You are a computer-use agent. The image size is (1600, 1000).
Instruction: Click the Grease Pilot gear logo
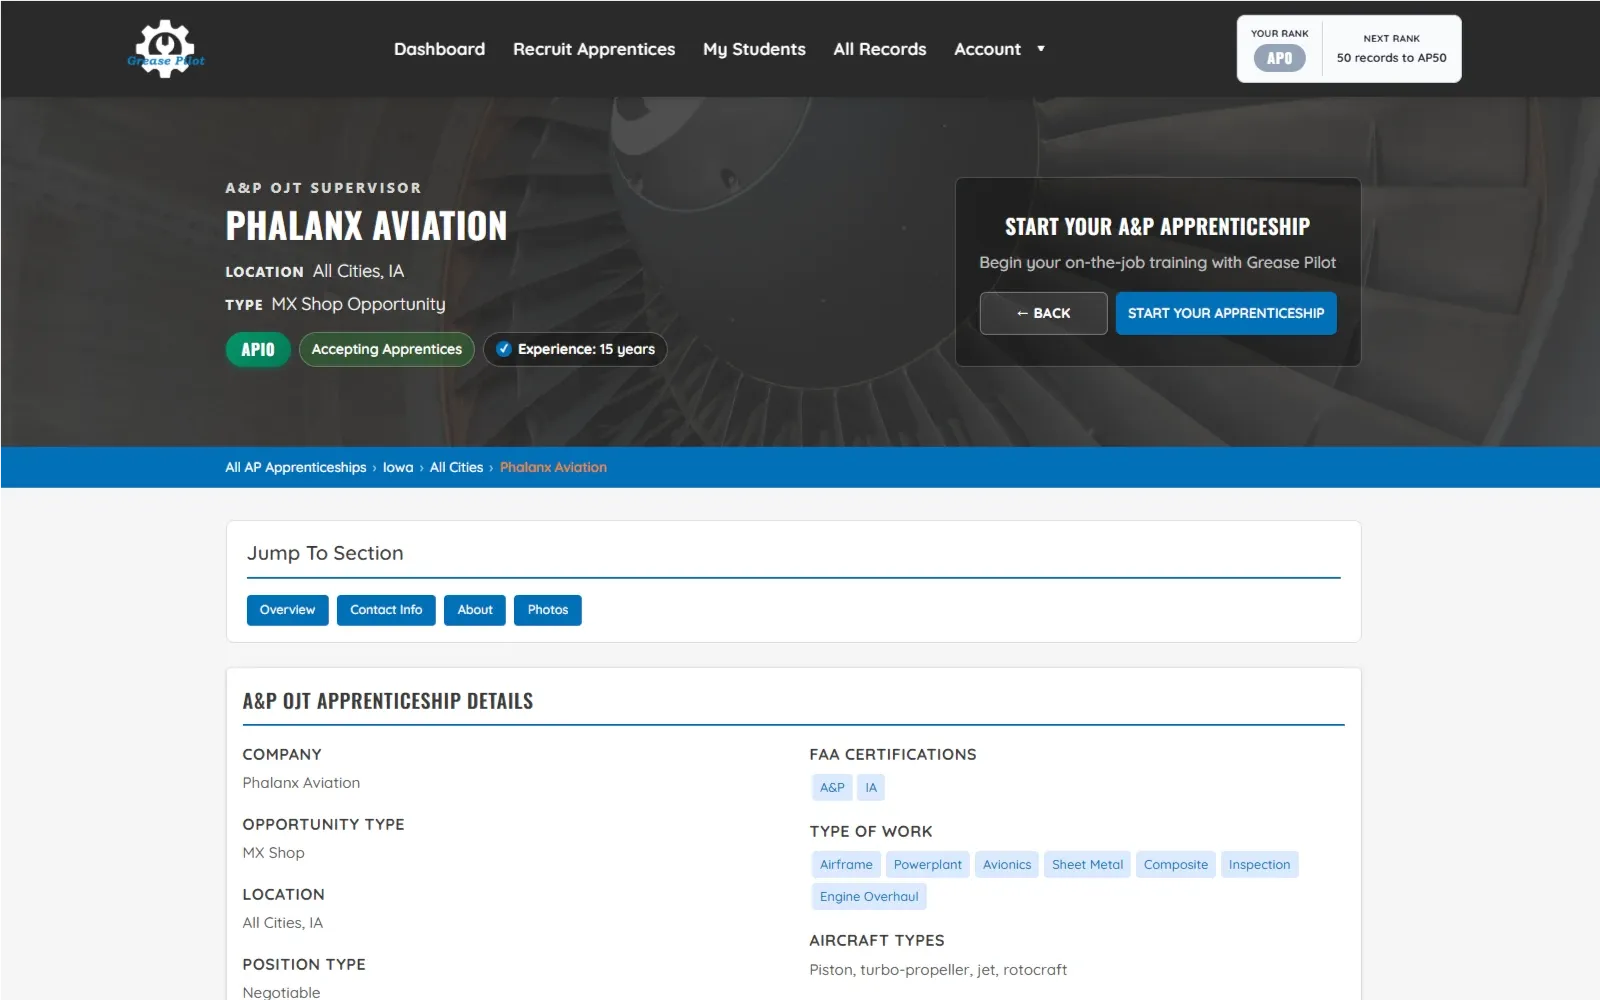pyautogui.click(x=166, y=48)
